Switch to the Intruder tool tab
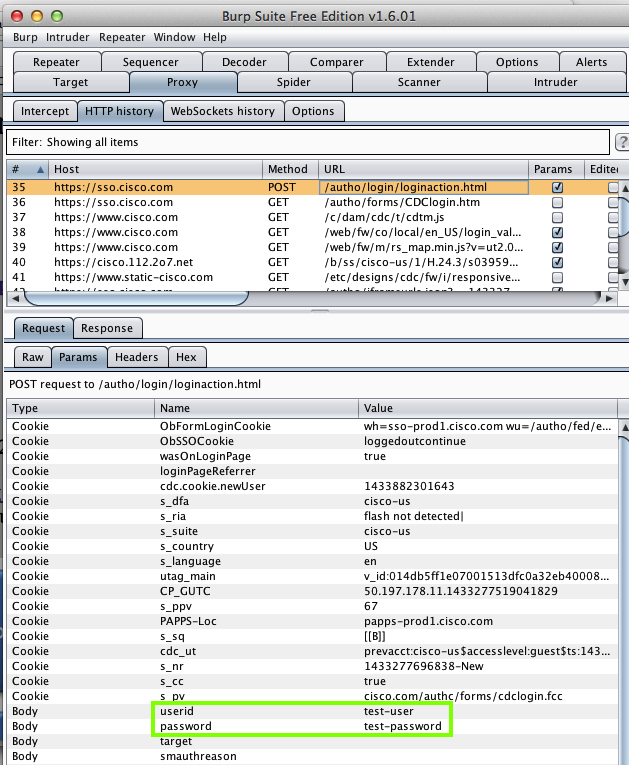Viewport: 629px width, 765px height. click(x=556, y=82)
